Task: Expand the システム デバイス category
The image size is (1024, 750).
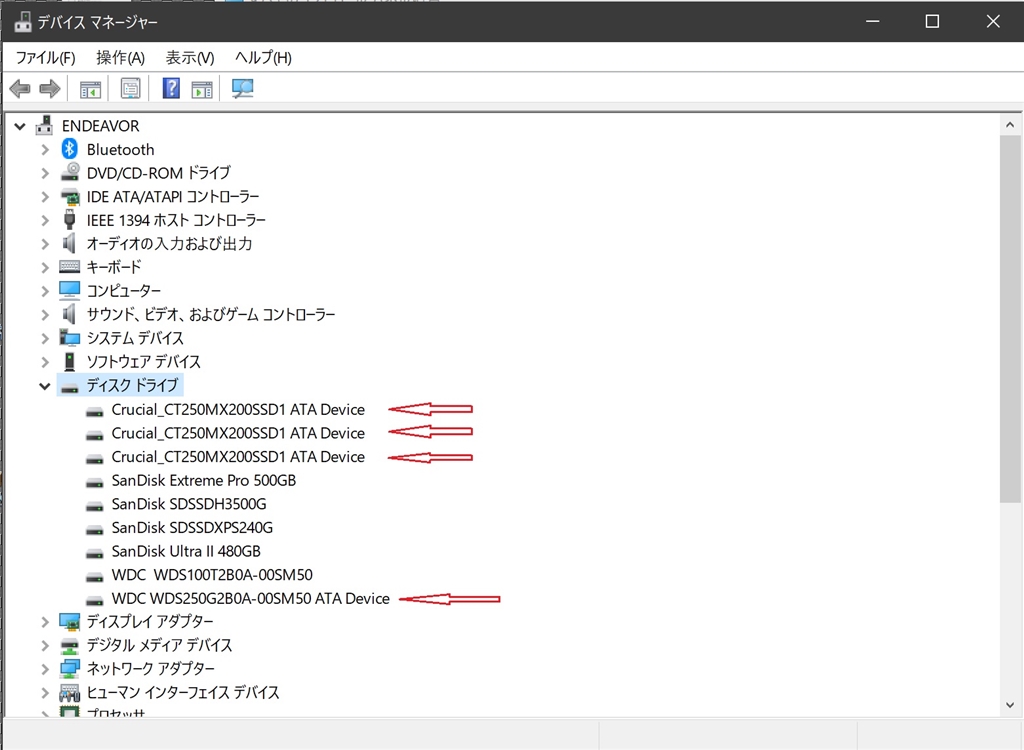Action: click(x=44, y=338)
